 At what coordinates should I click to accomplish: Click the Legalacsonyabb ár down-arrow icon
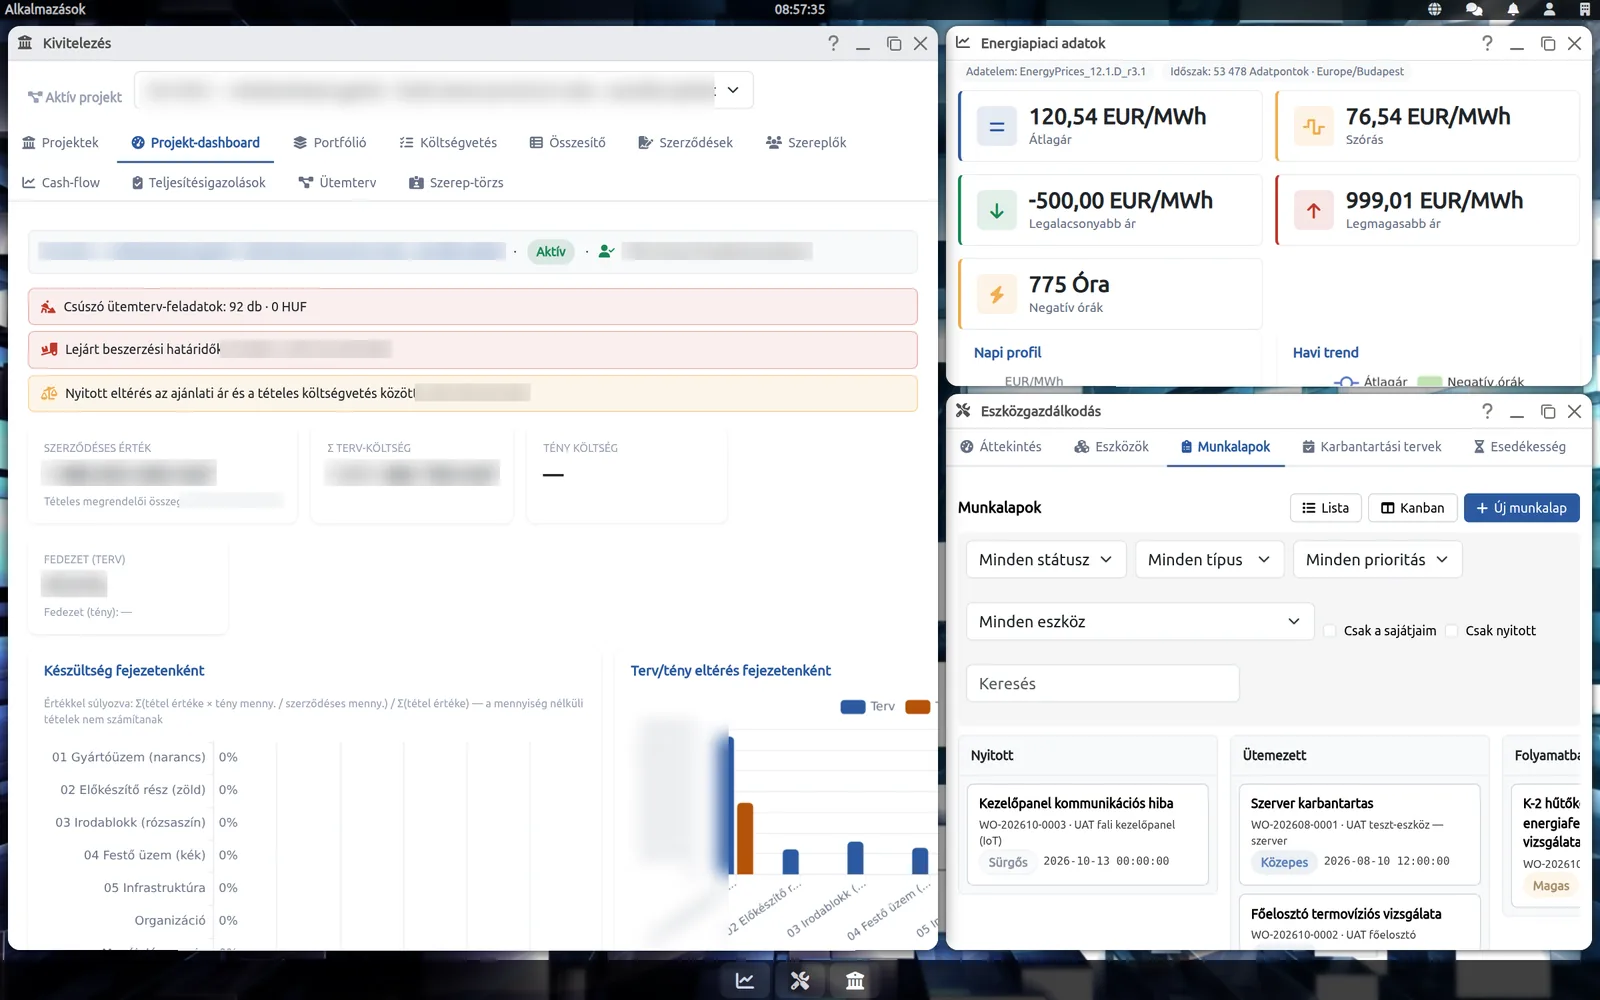point(997,211)
